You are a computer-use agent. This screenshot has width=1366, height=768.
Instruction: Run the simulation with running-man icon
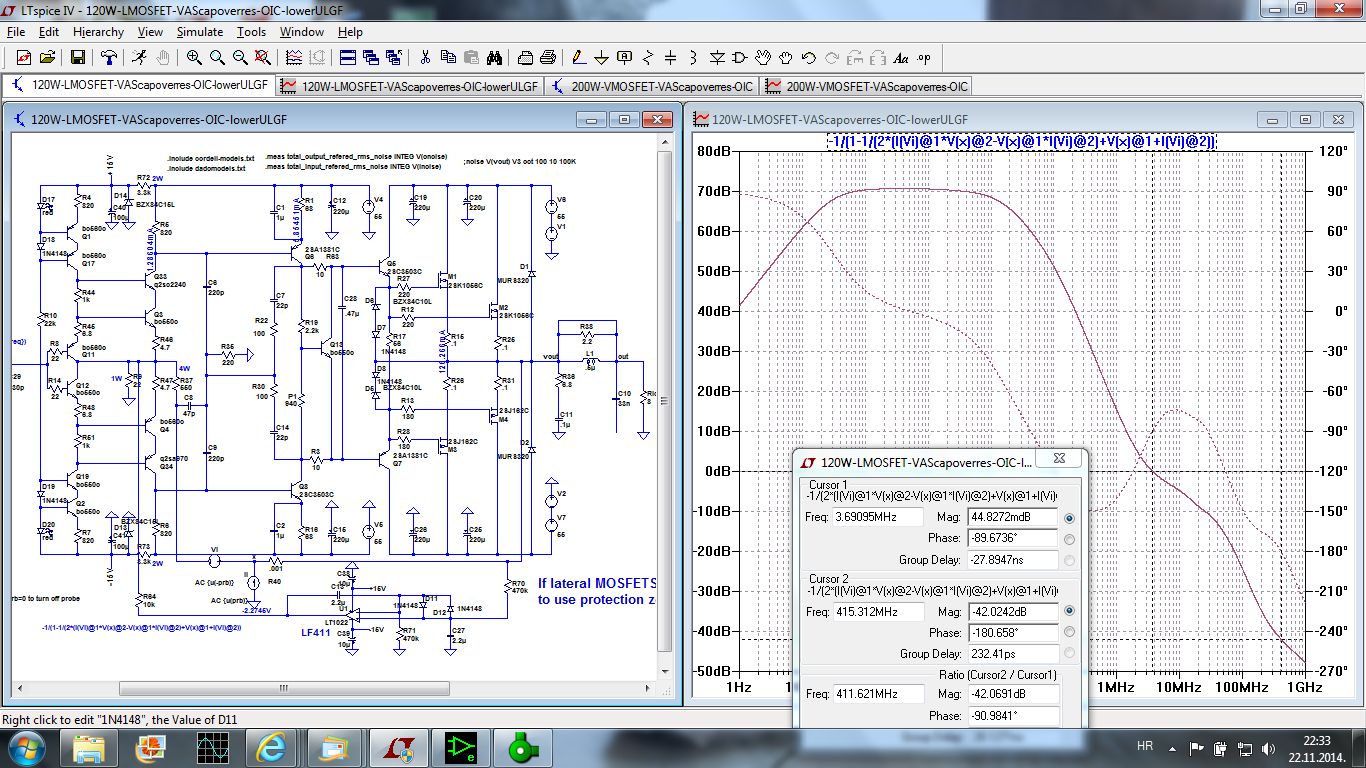tap(139, 57)
